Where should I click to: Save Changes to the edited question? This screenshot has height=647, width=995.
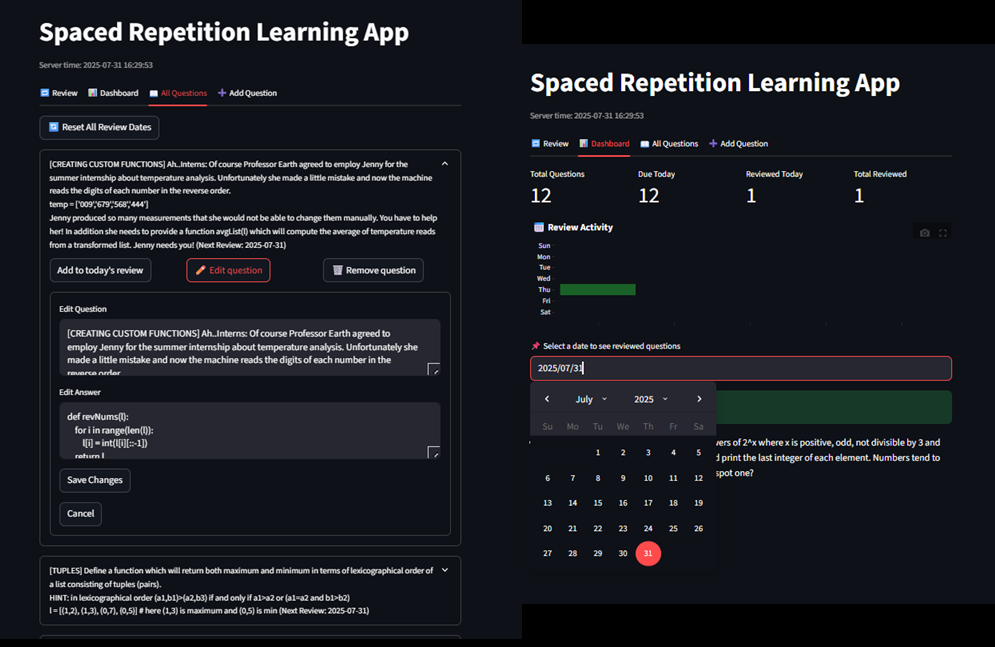[95, 480]
